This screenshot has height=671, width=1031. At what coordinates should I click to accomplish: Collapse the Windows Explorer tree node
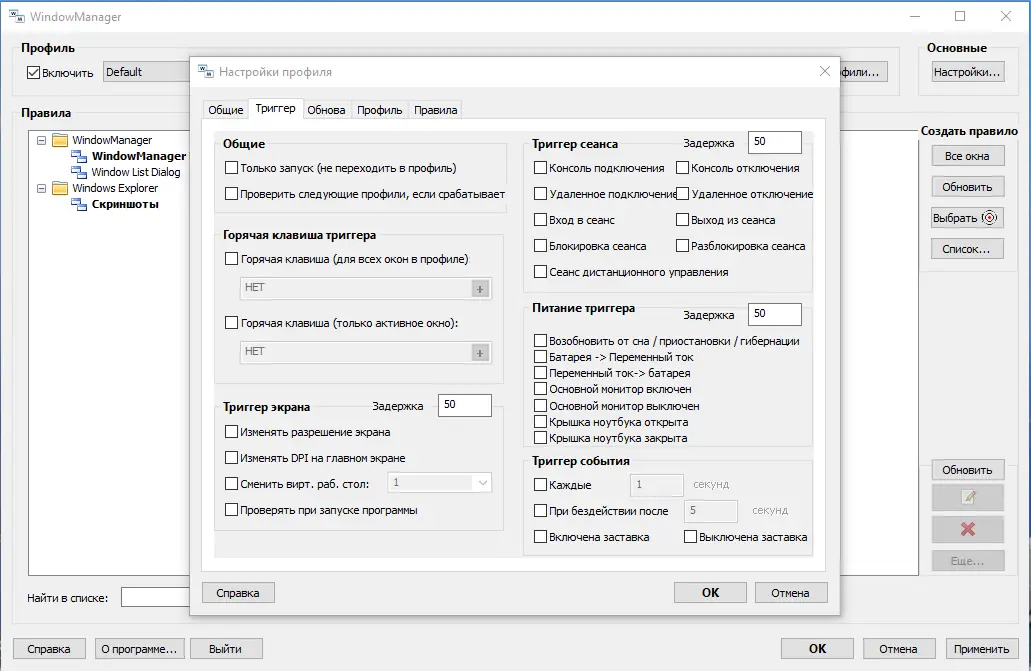click(x=41, y=188)
